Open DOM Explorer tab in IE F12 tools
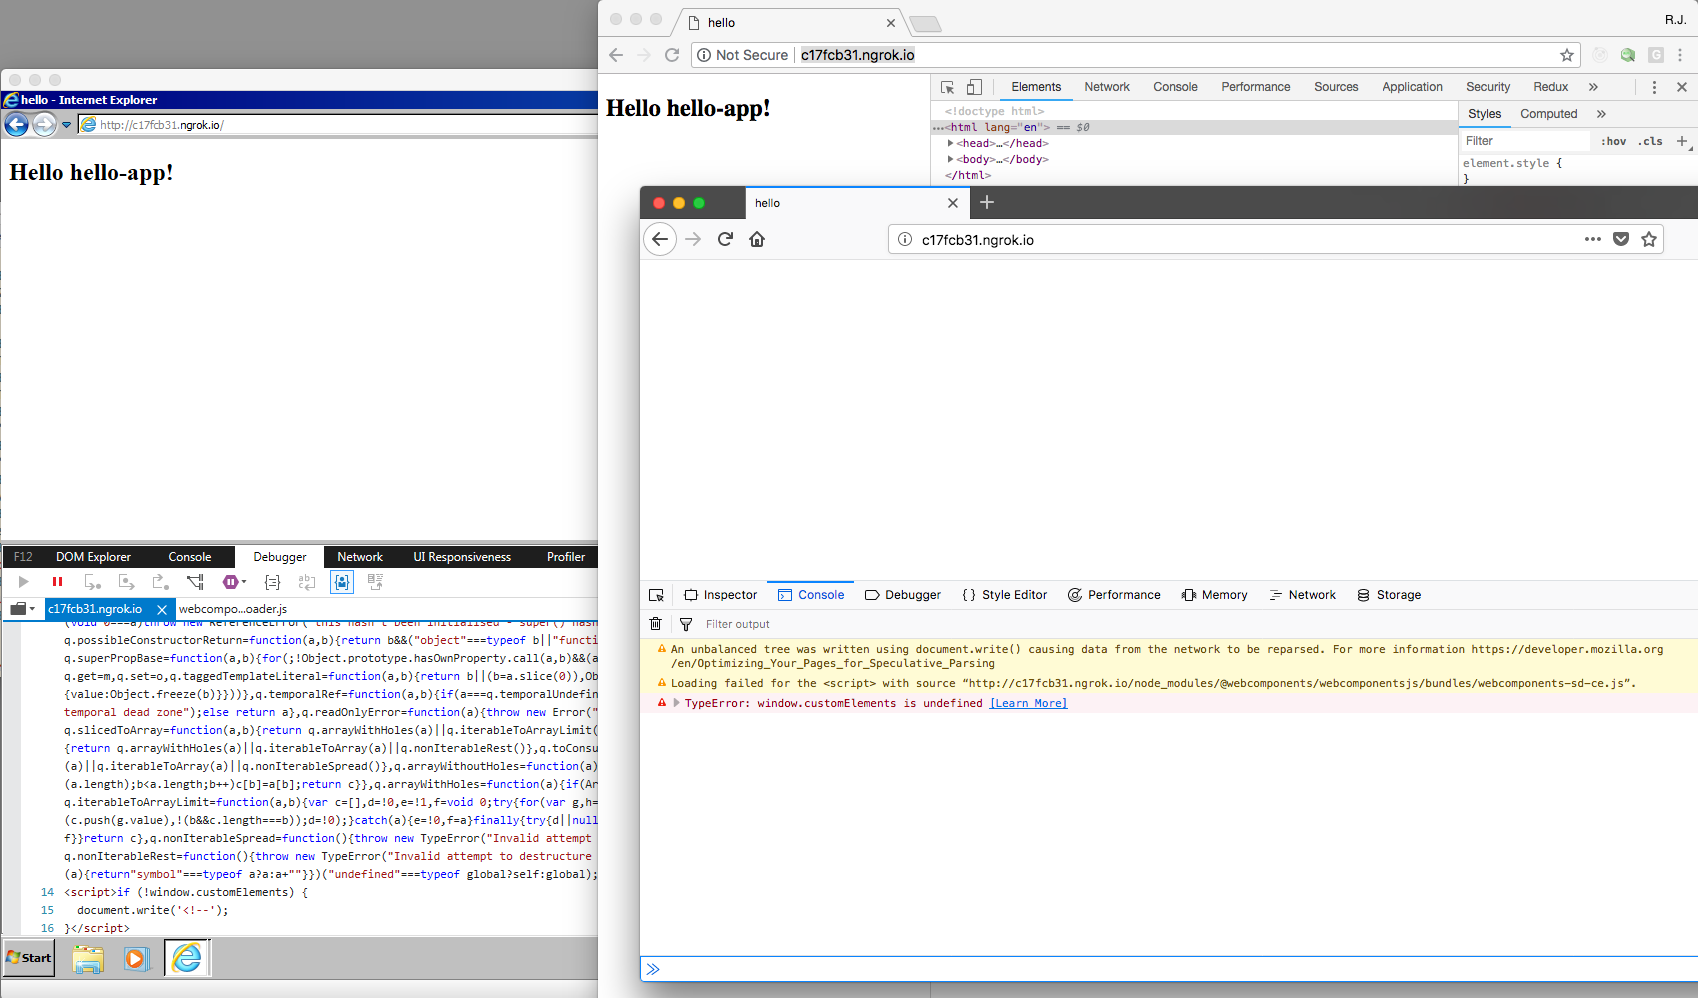The width and height of the screenshot is (1698, 998). tap(94, 557)
